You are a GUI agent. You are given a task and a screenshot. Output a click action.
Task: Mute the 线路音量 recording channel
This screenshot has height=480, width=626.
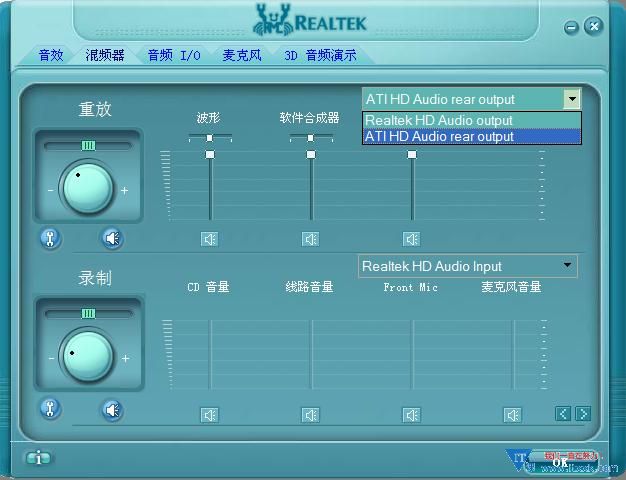(x=311, y=415)
